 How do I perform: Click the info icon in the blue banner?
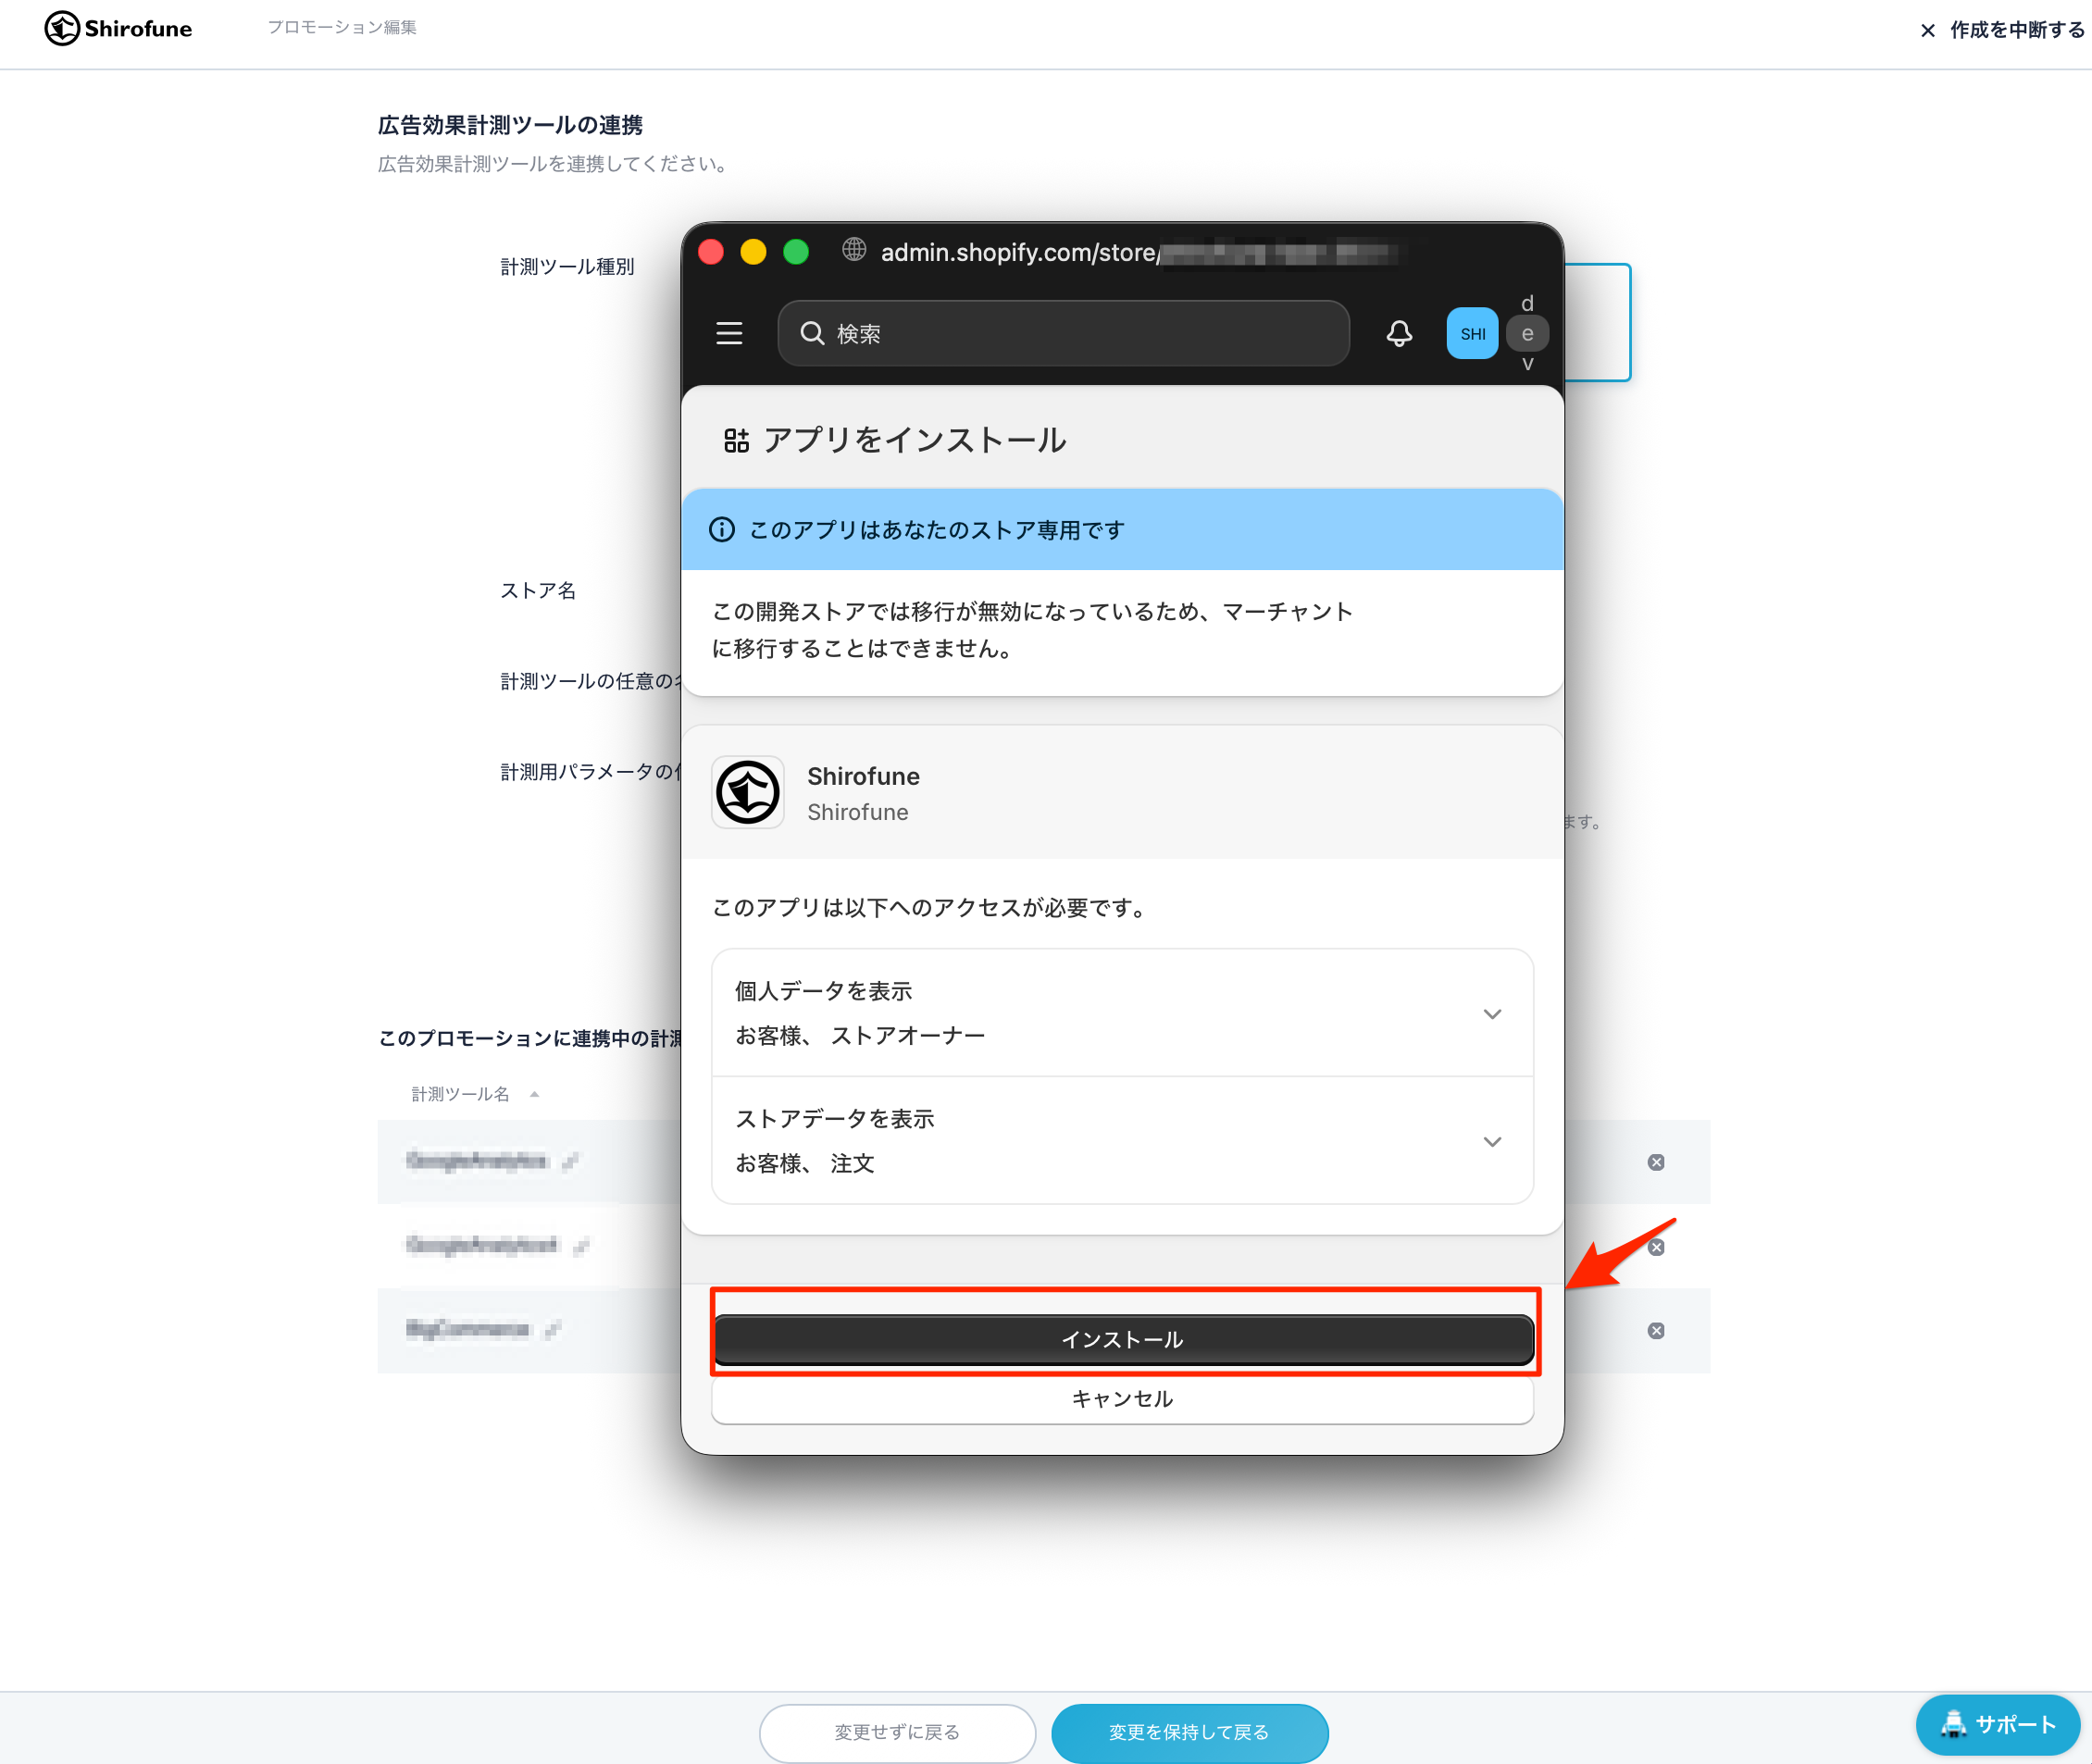pyautogui.click(x=721, y=529)
